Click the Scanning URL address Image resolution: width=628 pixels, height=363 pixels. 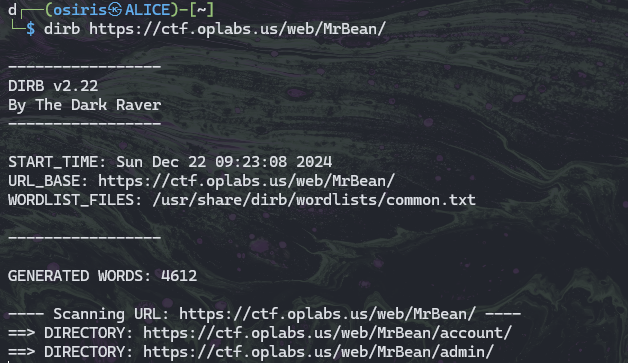pos(328,314)
